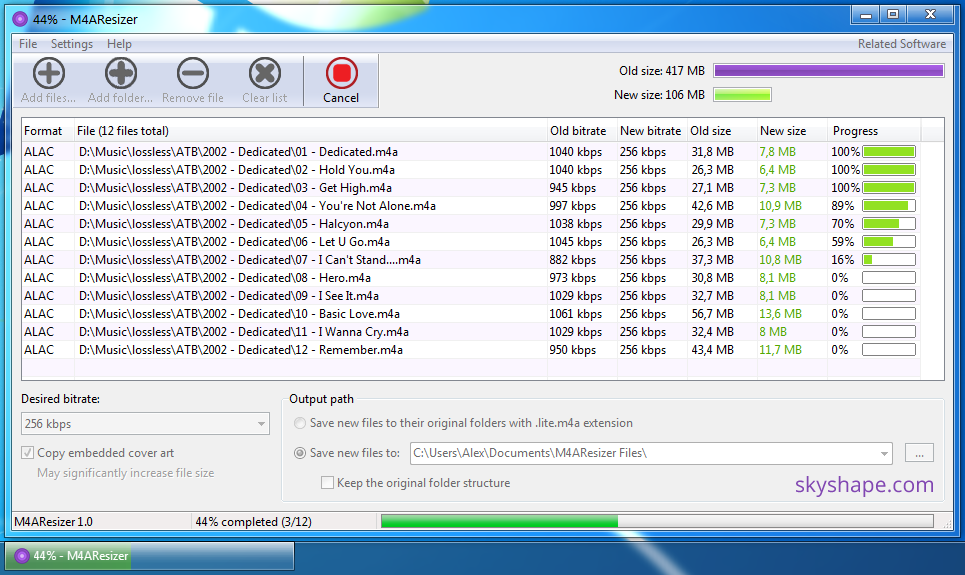Click the Clear list X icon
965x575 pixels.
pos(264,74)
